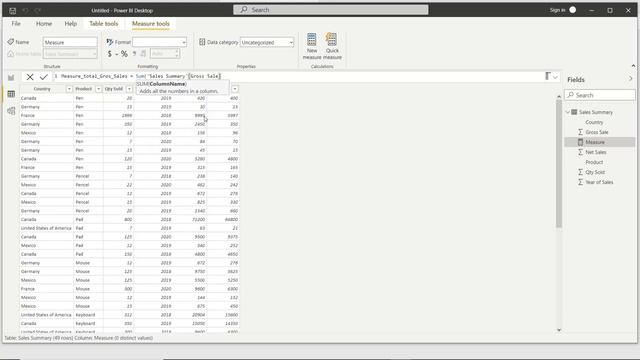640x360 pixels.
Task: Open the Help tab
Action: click(x=71, y=24)
